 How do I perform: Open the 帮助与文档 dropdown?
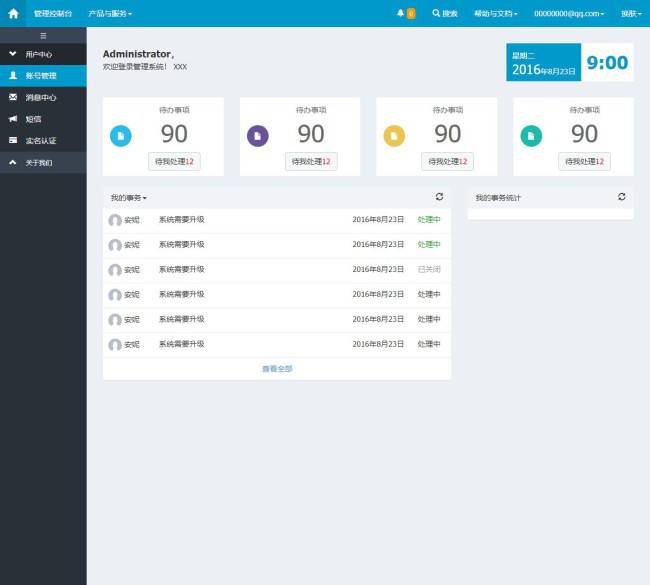(x=496, y=14)
